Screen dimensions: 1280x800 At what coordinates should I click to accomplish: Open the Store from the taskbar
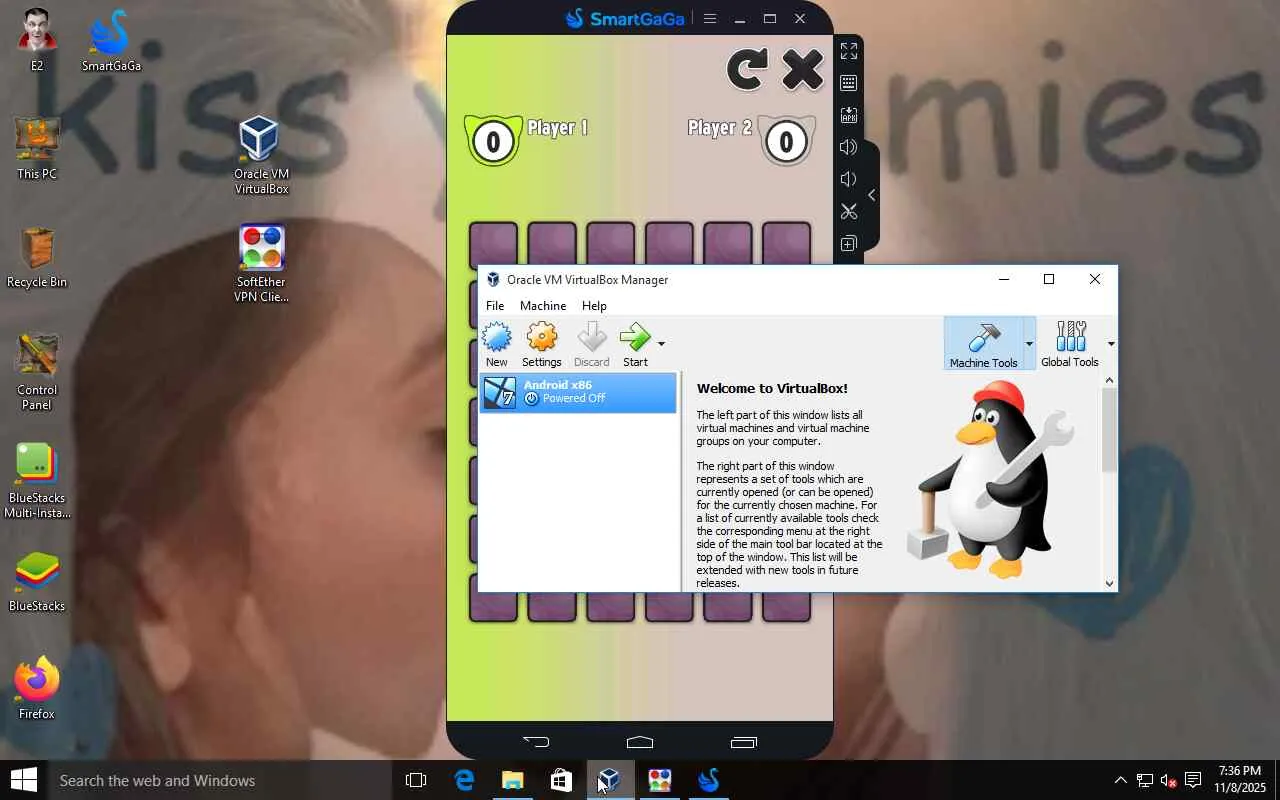coord(561,780)
